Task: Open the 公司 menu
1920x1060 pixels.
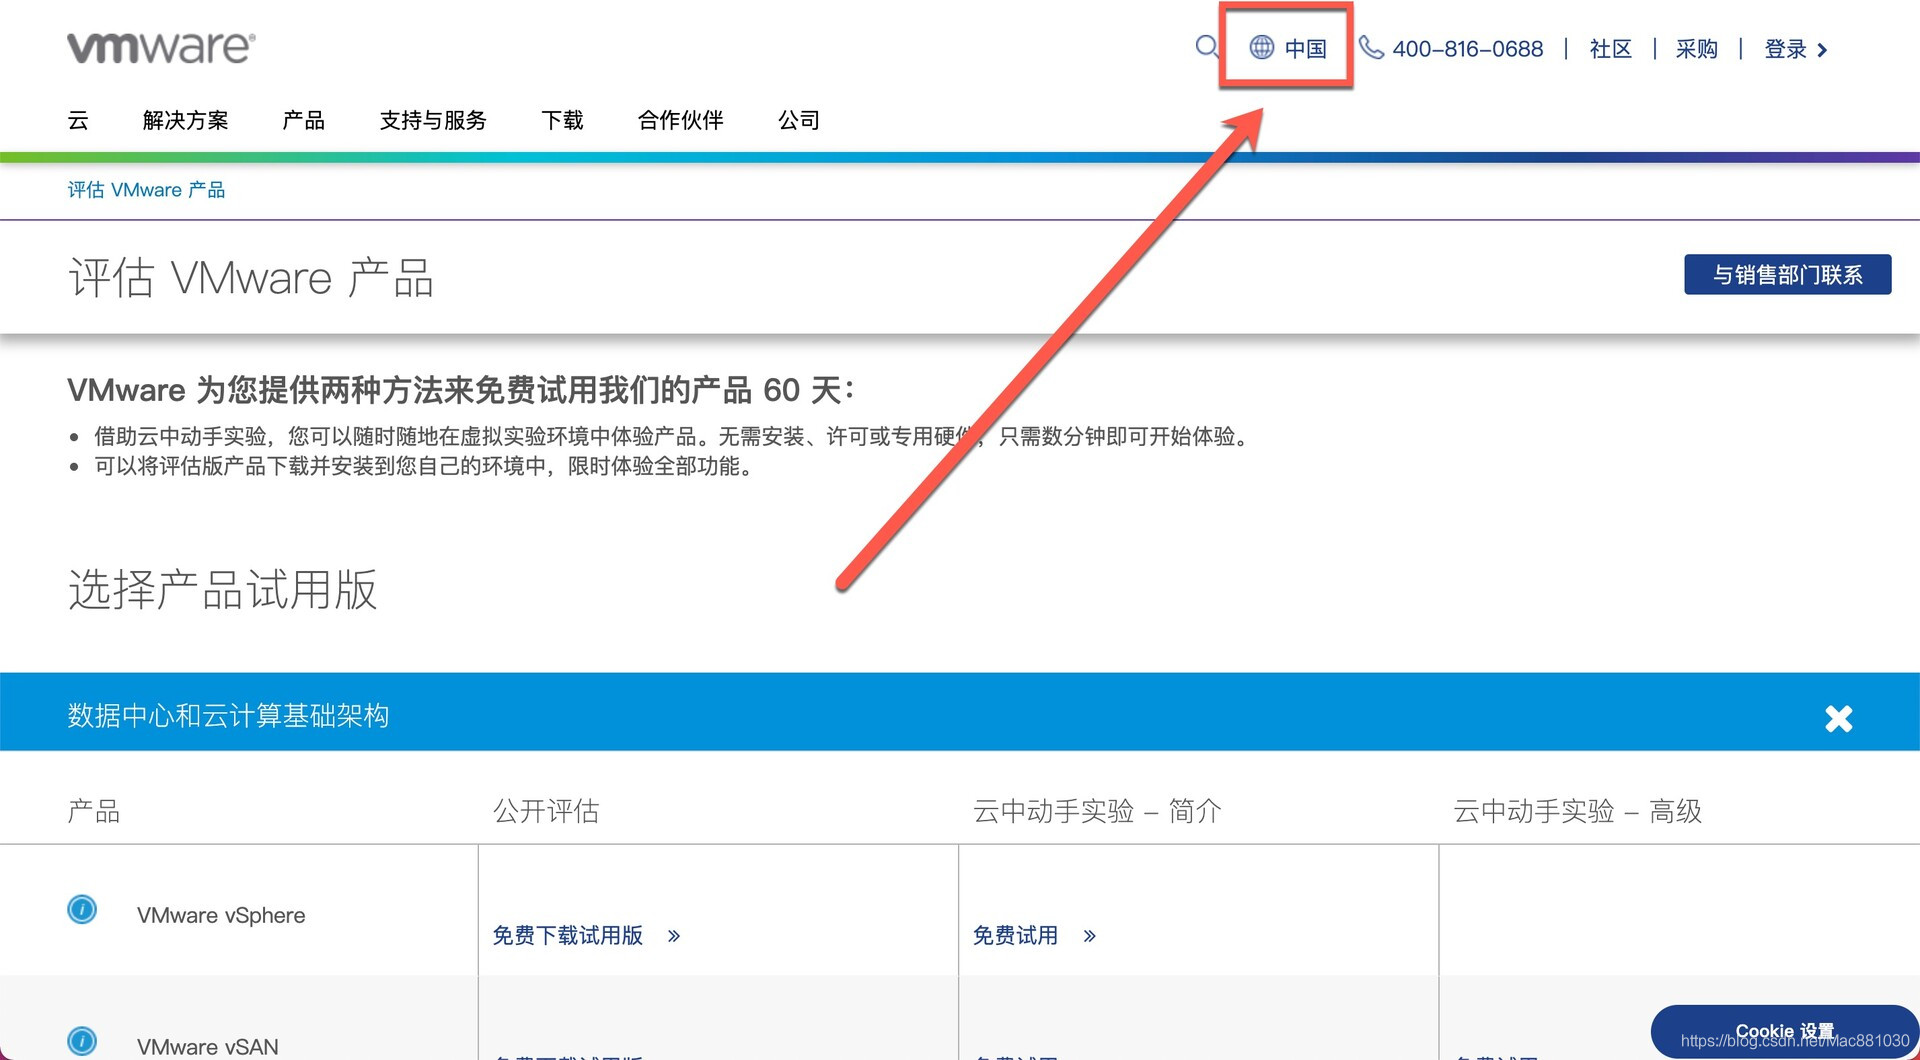Action: tap(799, 121)
